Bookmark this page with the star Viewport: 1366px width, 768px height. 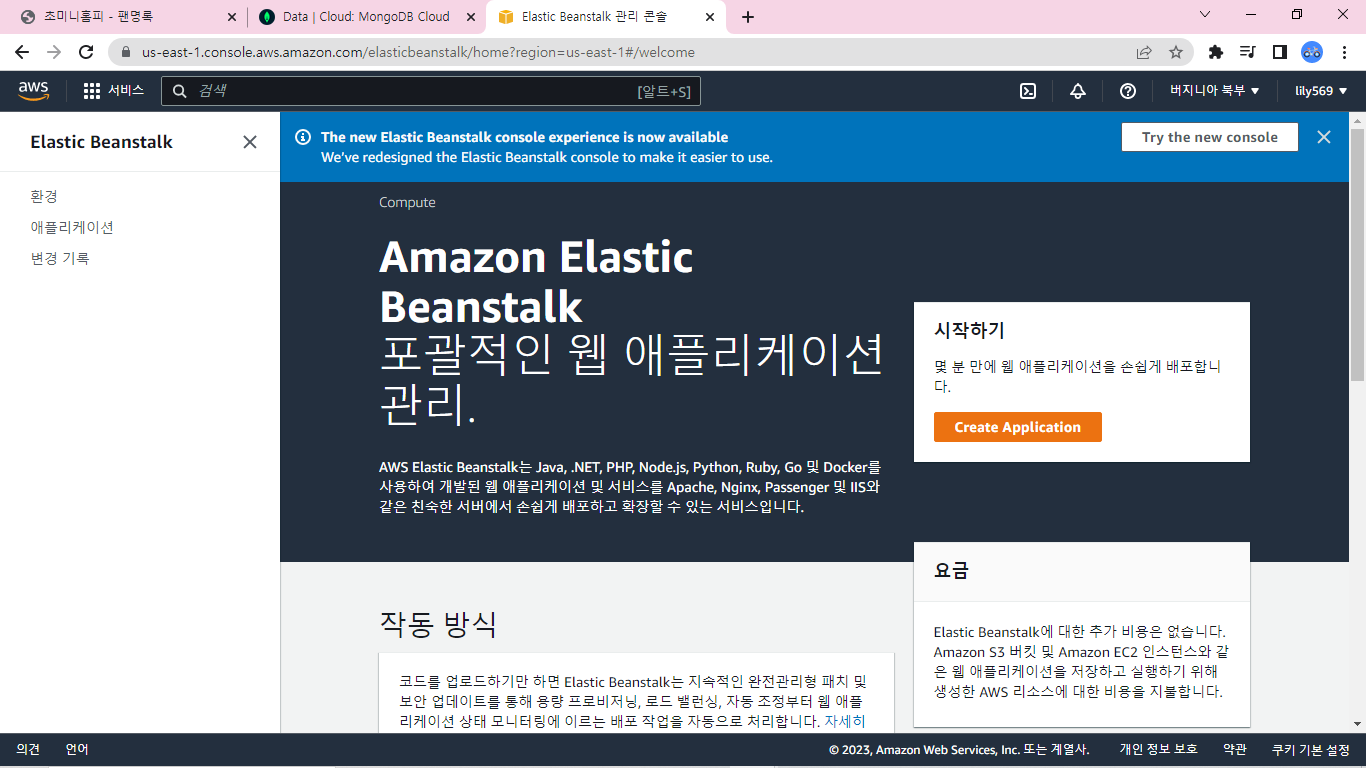point(1176,52)
